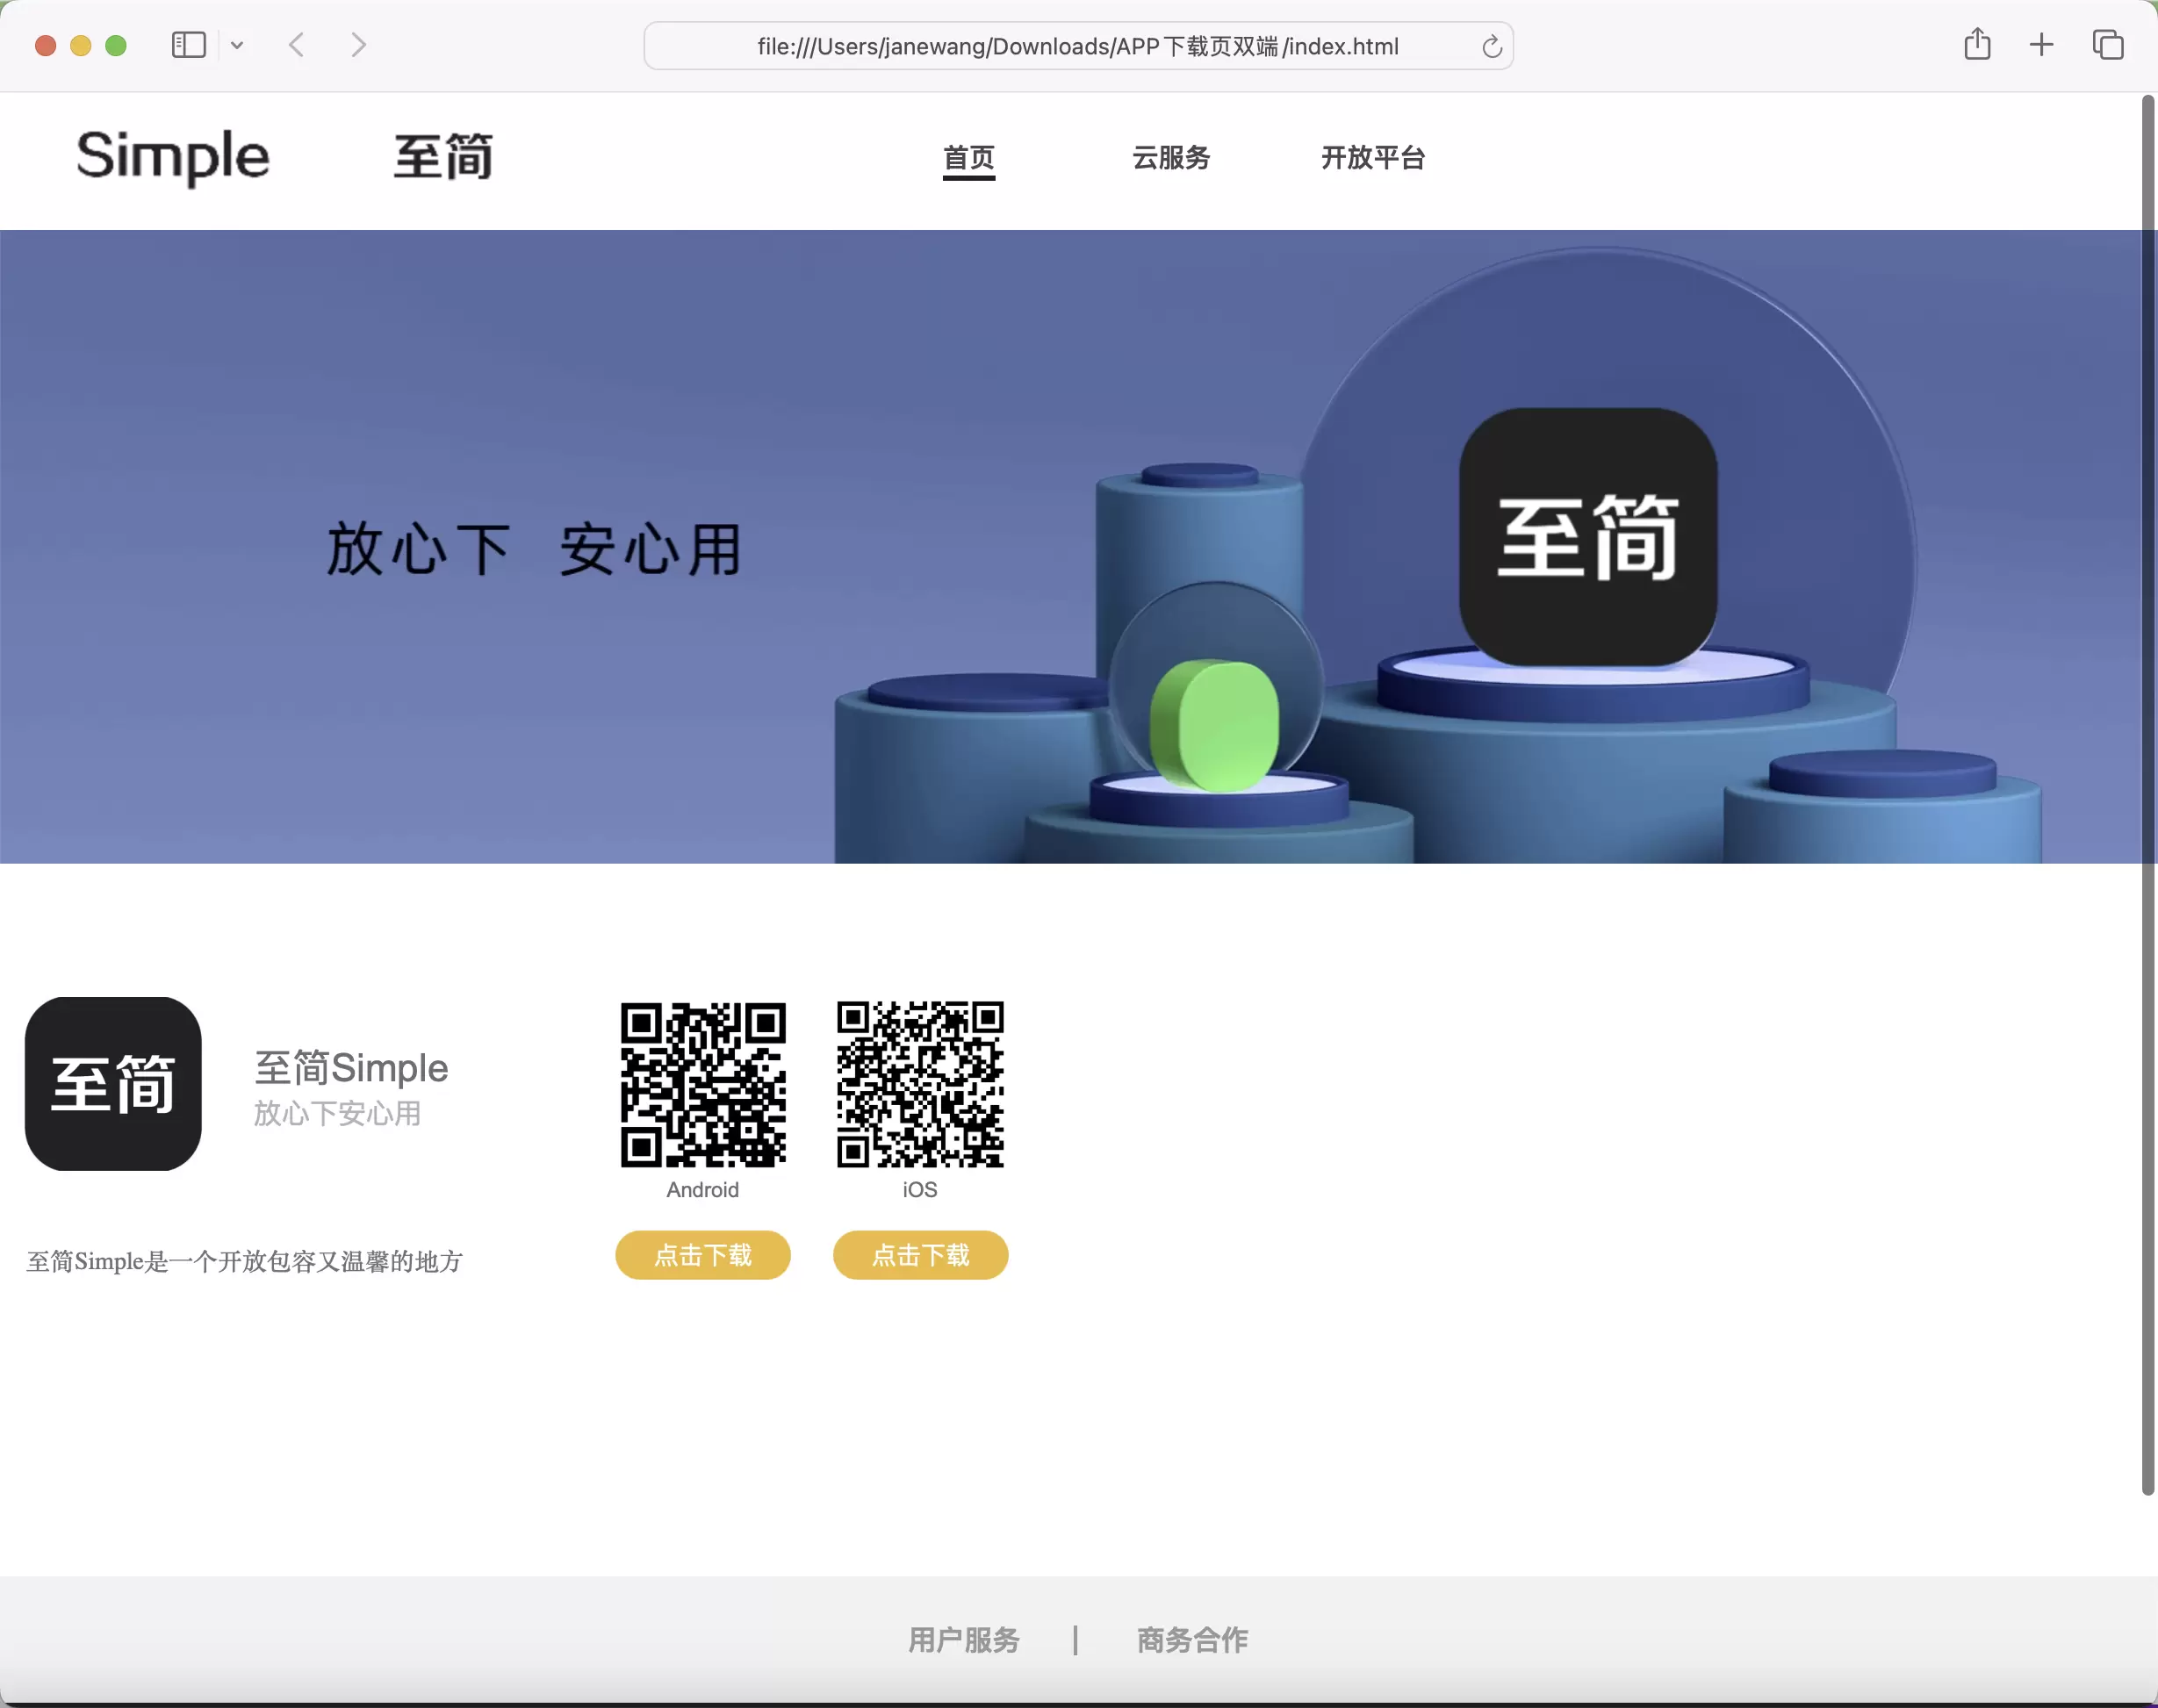Click the 放心下安心用 subtitle text
This screenshot has width=2158, height=1708.
click(x=337, y=1113)
